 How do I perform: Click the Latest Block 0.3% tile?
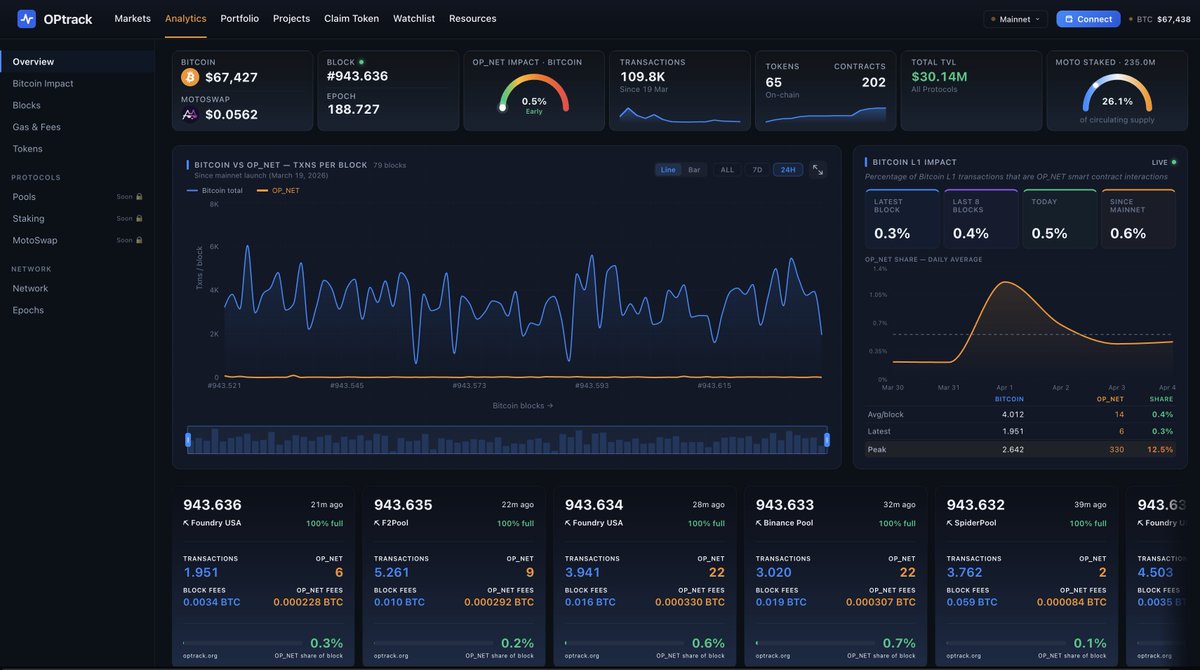tap(902, 220)
